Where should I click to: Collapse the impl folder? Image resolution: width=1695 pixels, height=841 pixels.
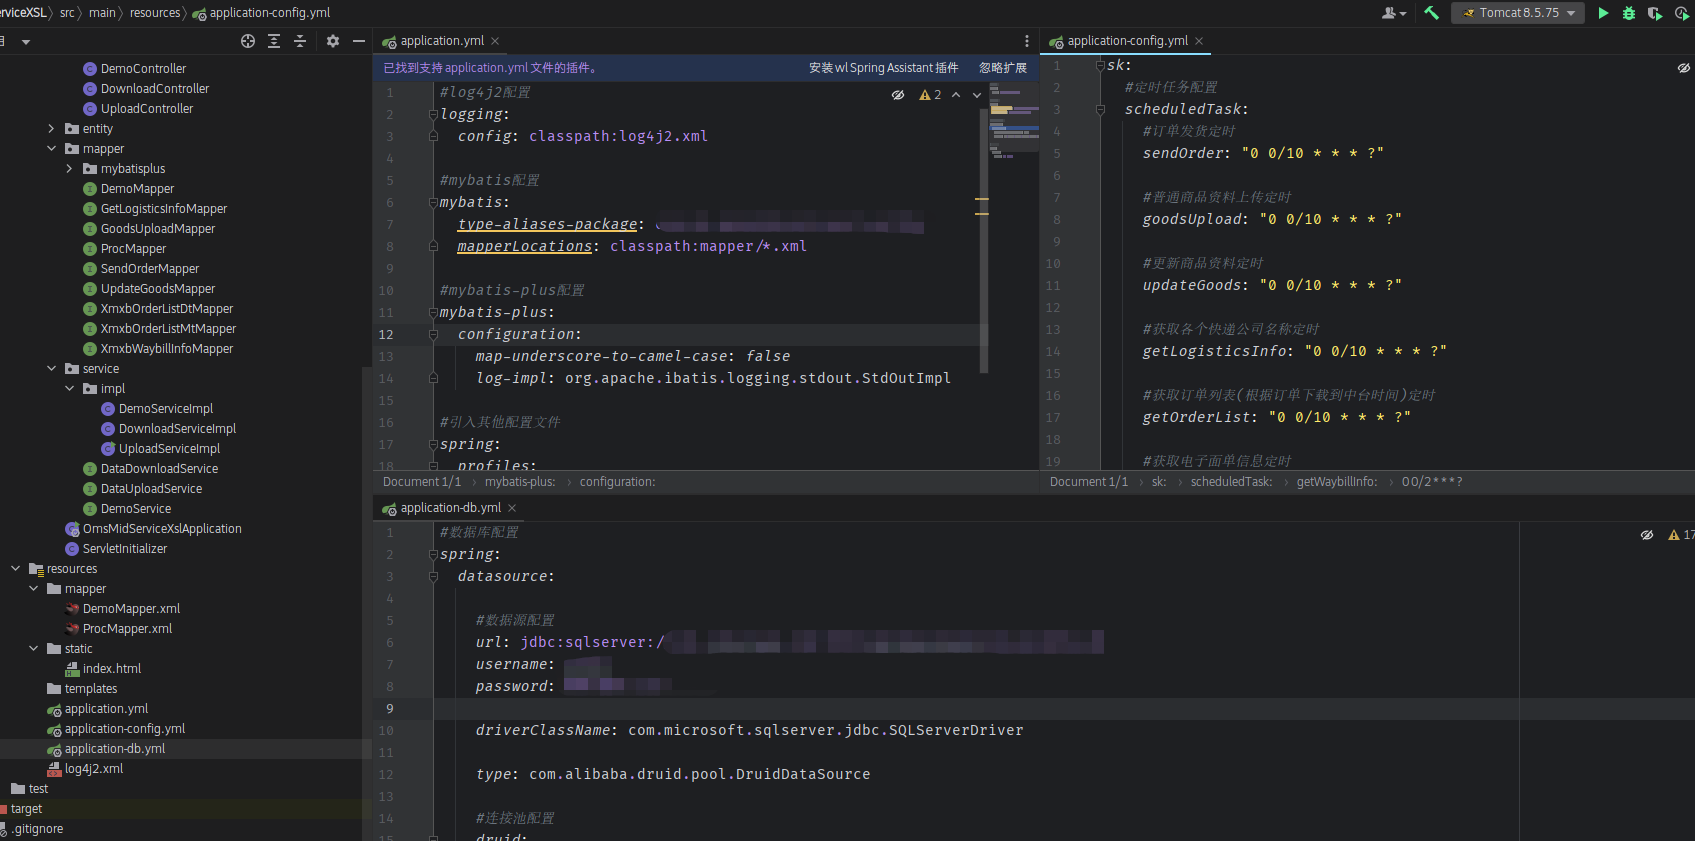(69, 389)
